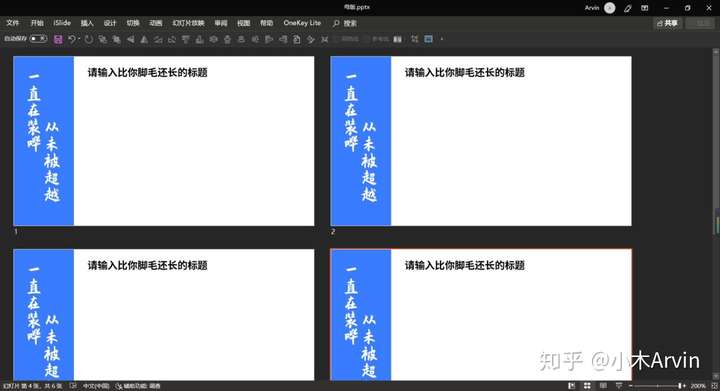Viewport: 720px width, 391px height.
Task: Click the 搜索 search box
Action: pyautogui.click(x=345, y=23)
